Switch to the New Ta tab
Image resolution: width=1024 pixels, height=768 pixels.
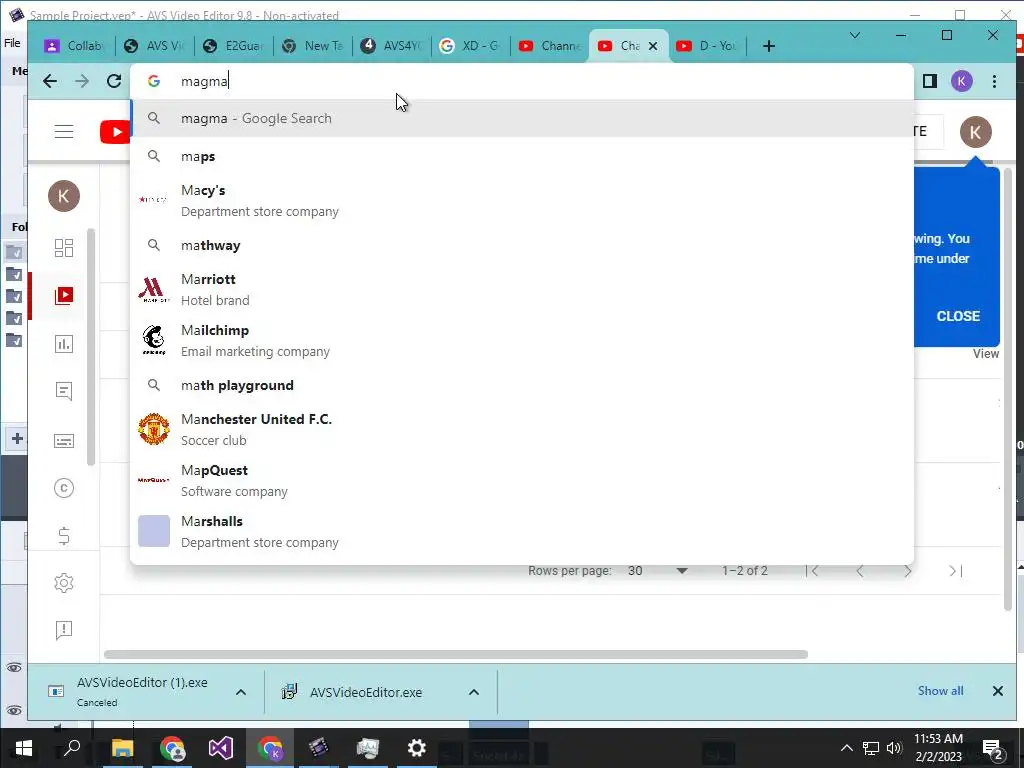coord(313,46)
